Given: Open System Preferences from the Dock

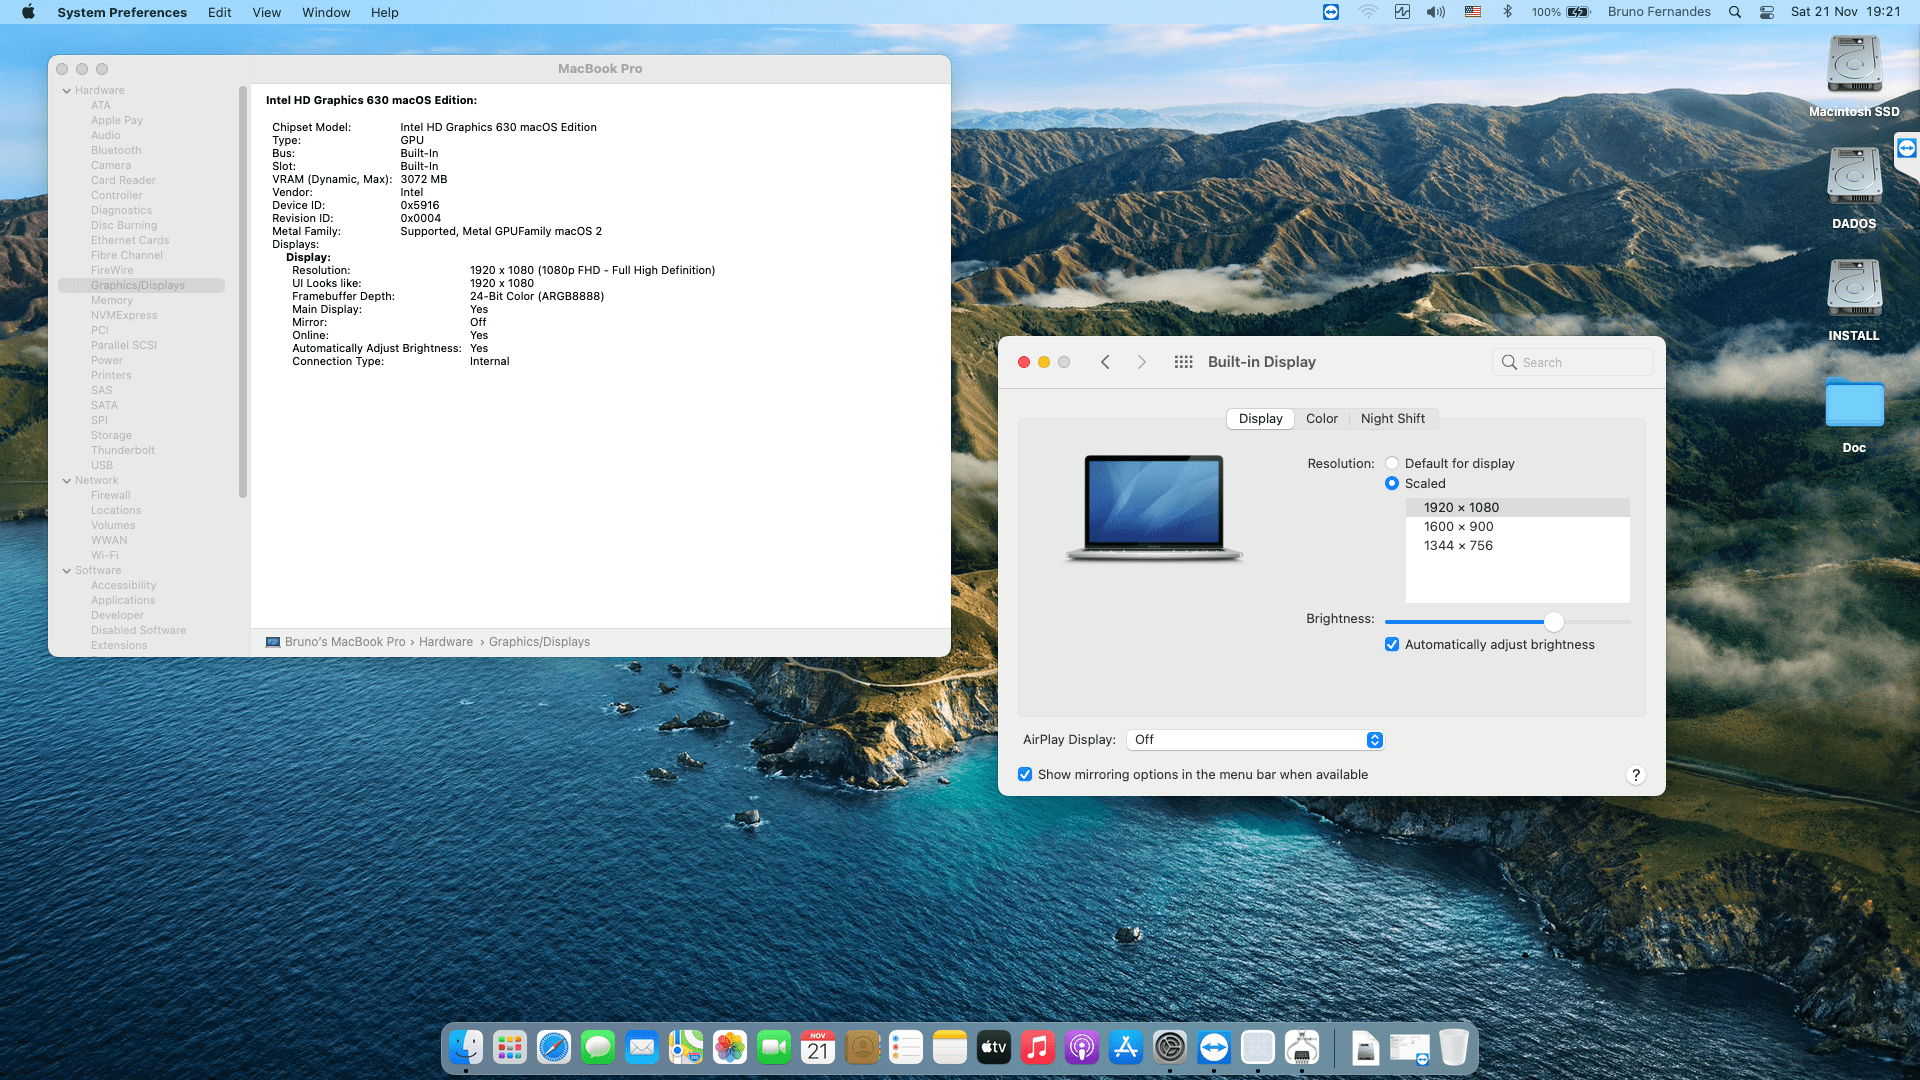Looking at the screenshot, I should (x=1170, y=1047).
